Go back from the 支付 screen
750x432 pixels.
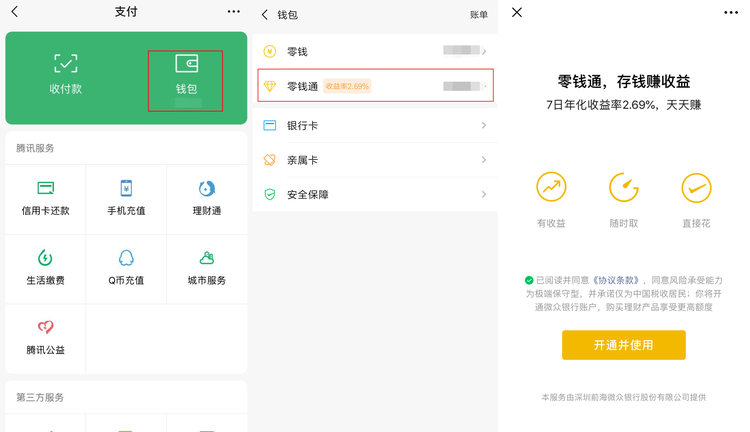pos(15,12)
